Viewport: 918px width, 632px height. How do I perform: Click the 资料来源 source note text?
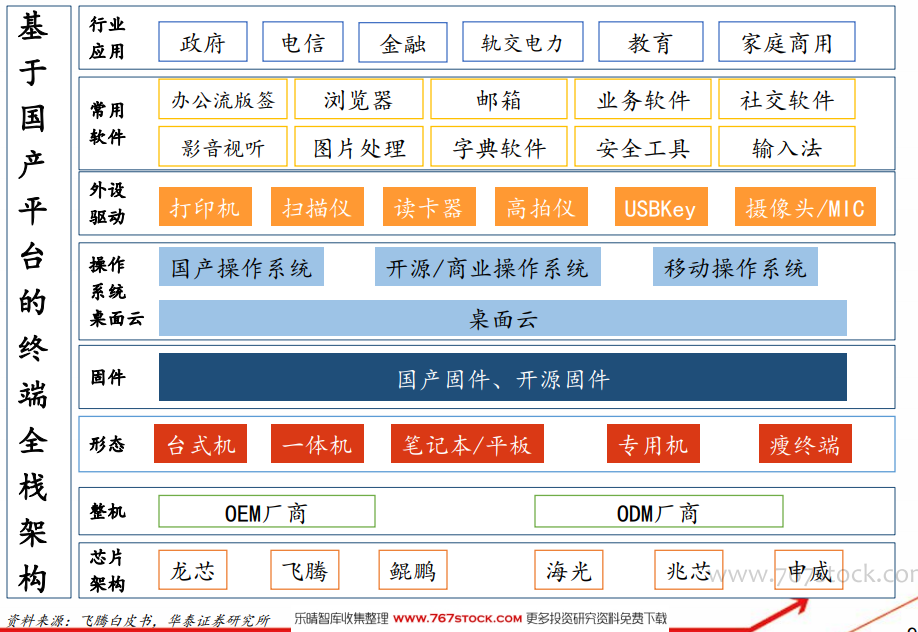(x=138, y=620)
